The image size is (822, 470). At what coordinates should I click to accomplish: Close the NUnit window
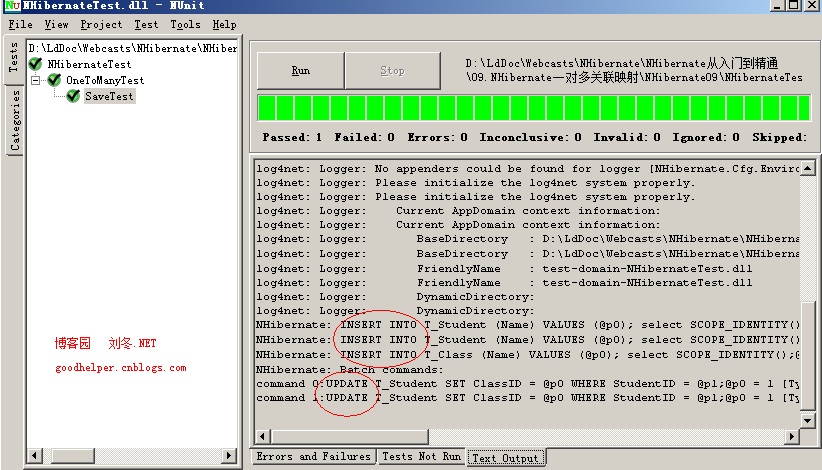click(x=811, y=5)
